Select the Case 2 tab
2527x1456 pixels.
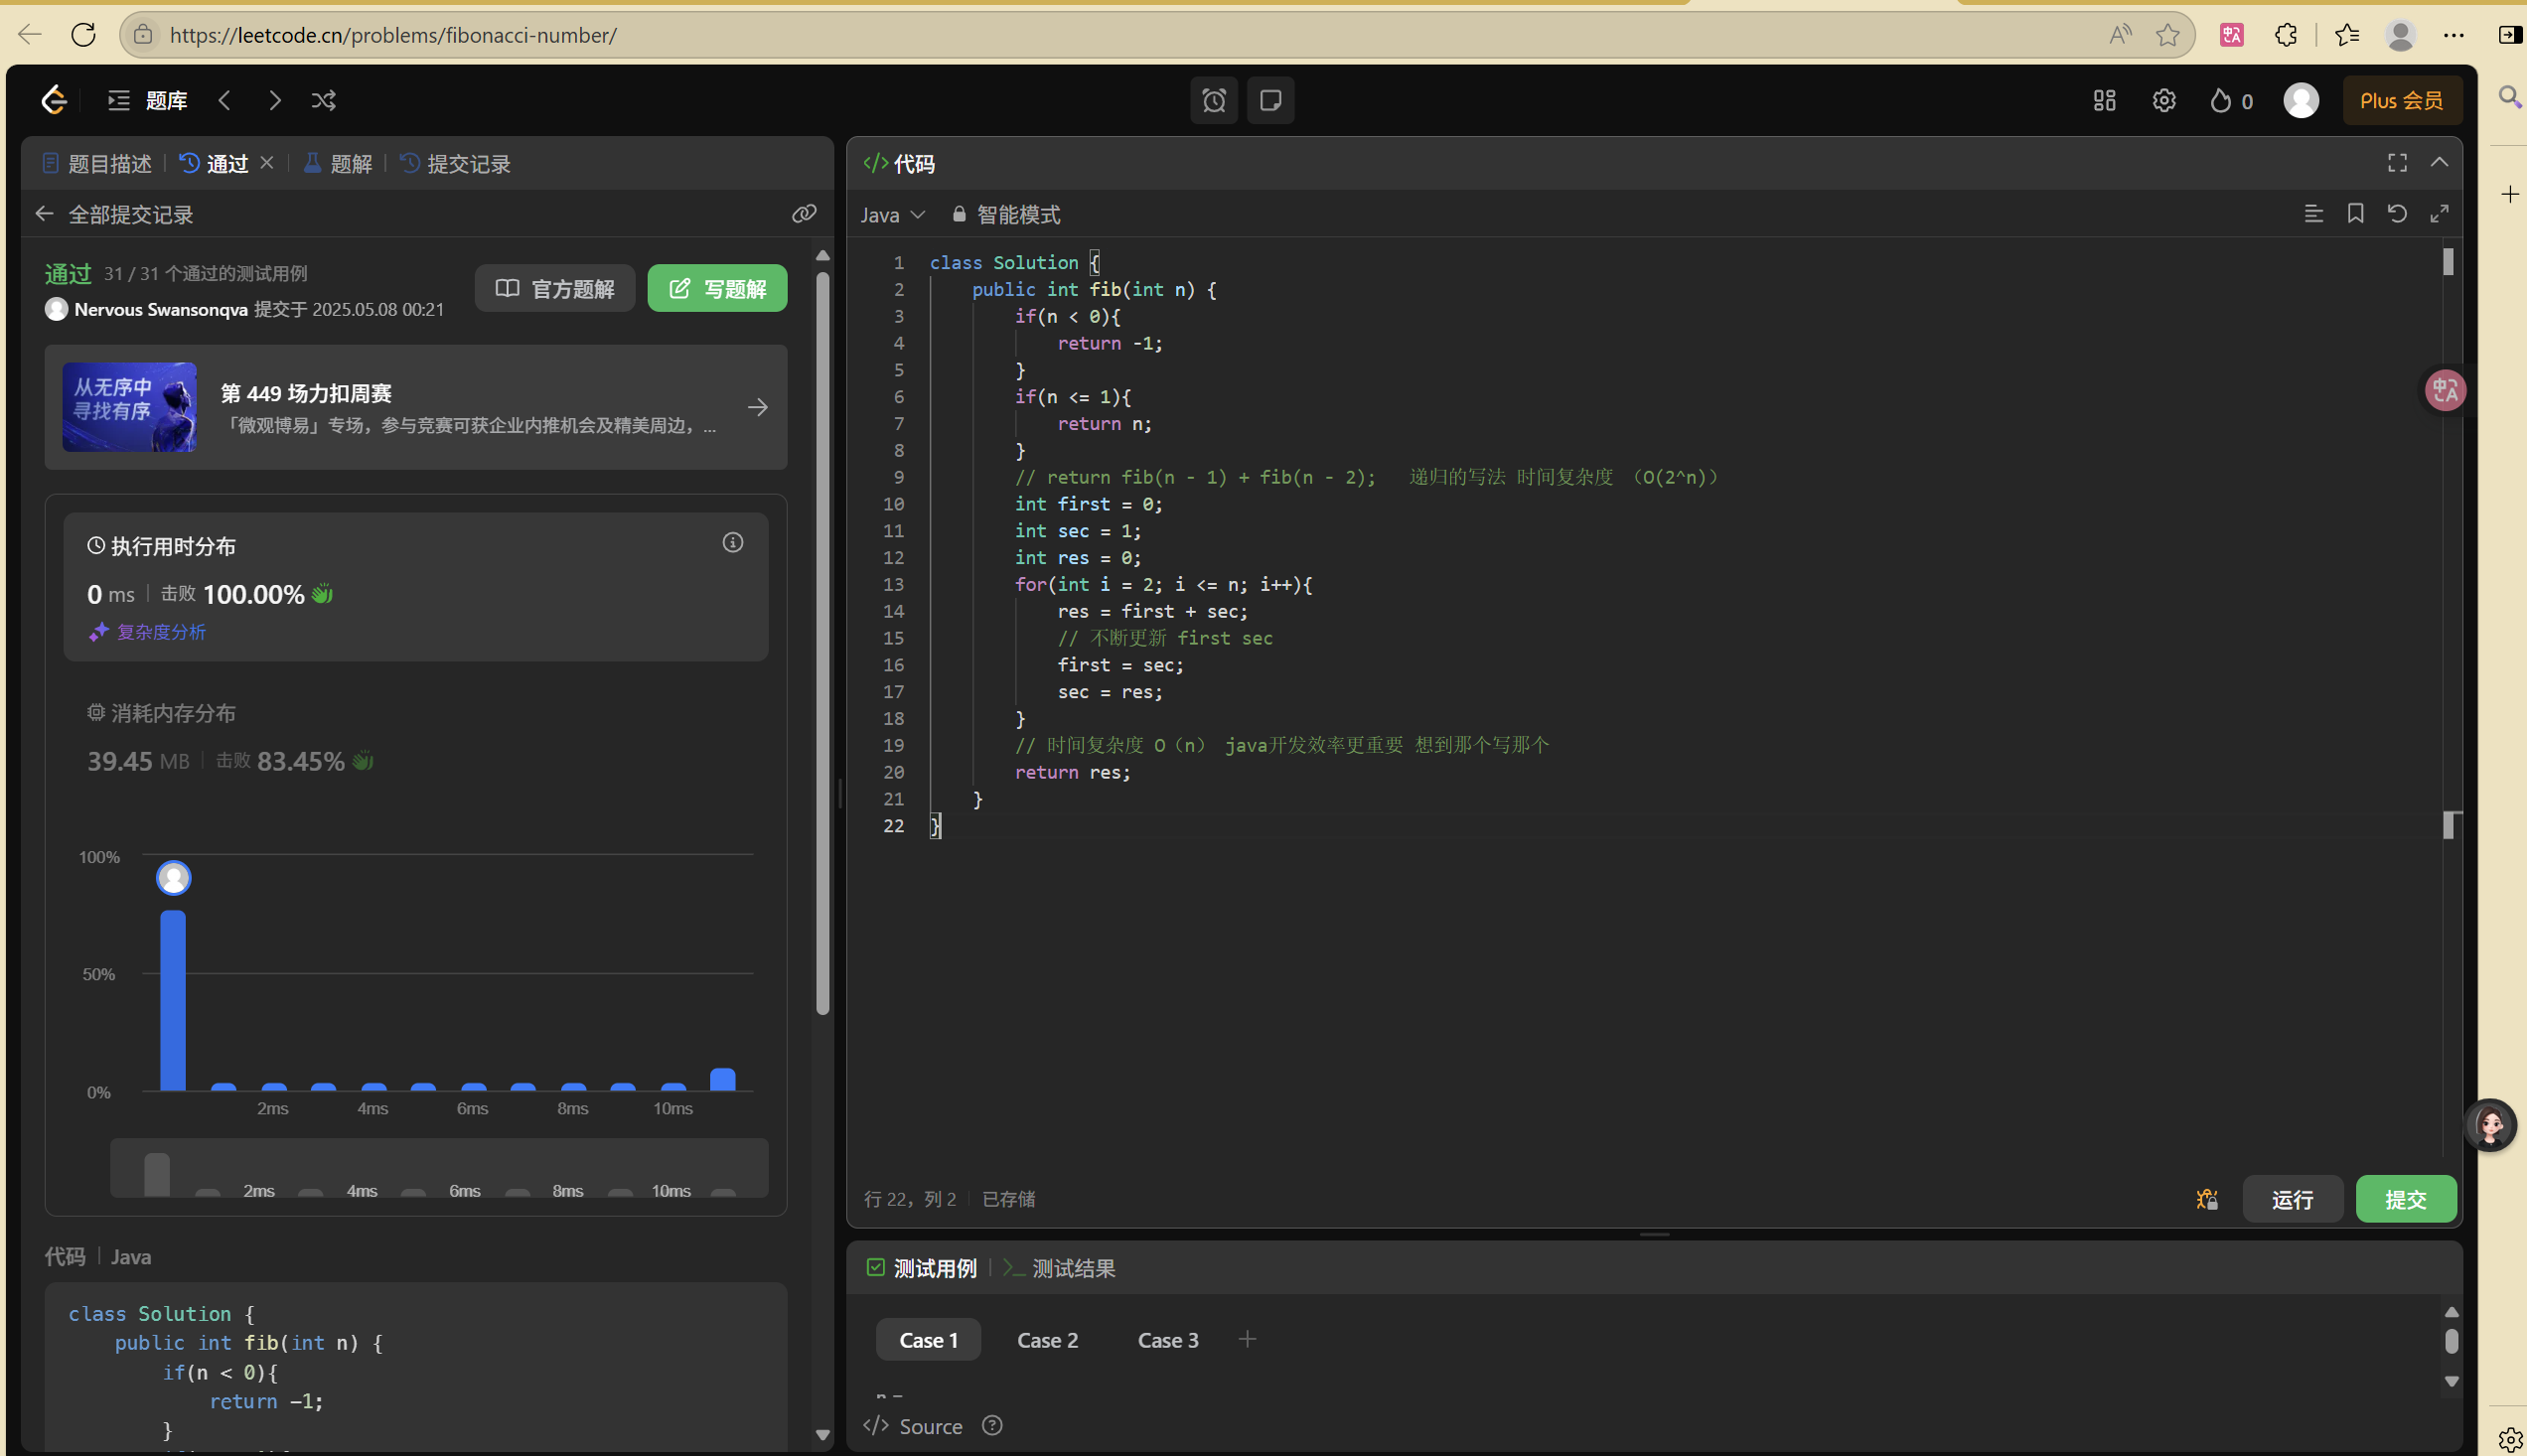tap(1047, 1339)
